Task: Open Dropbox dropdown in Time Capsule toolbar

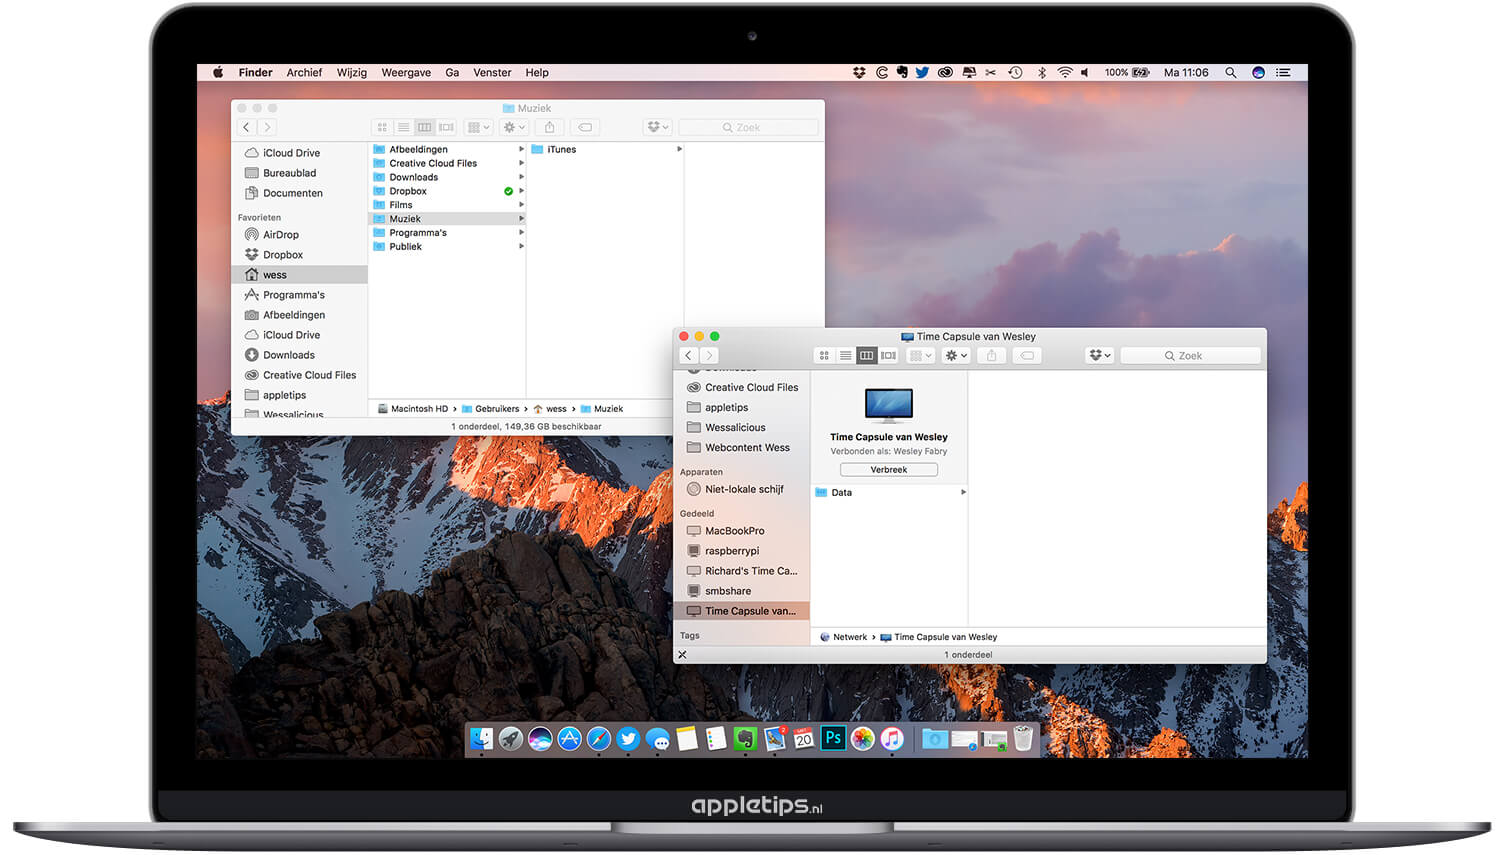Action: pos(1099,356)
